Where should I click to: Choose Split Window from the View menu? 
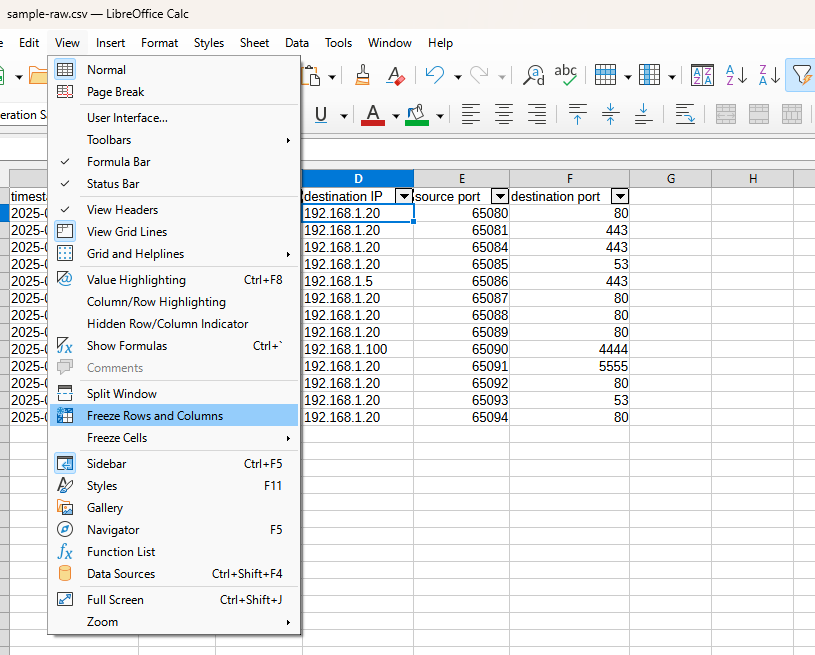point(122,394)
